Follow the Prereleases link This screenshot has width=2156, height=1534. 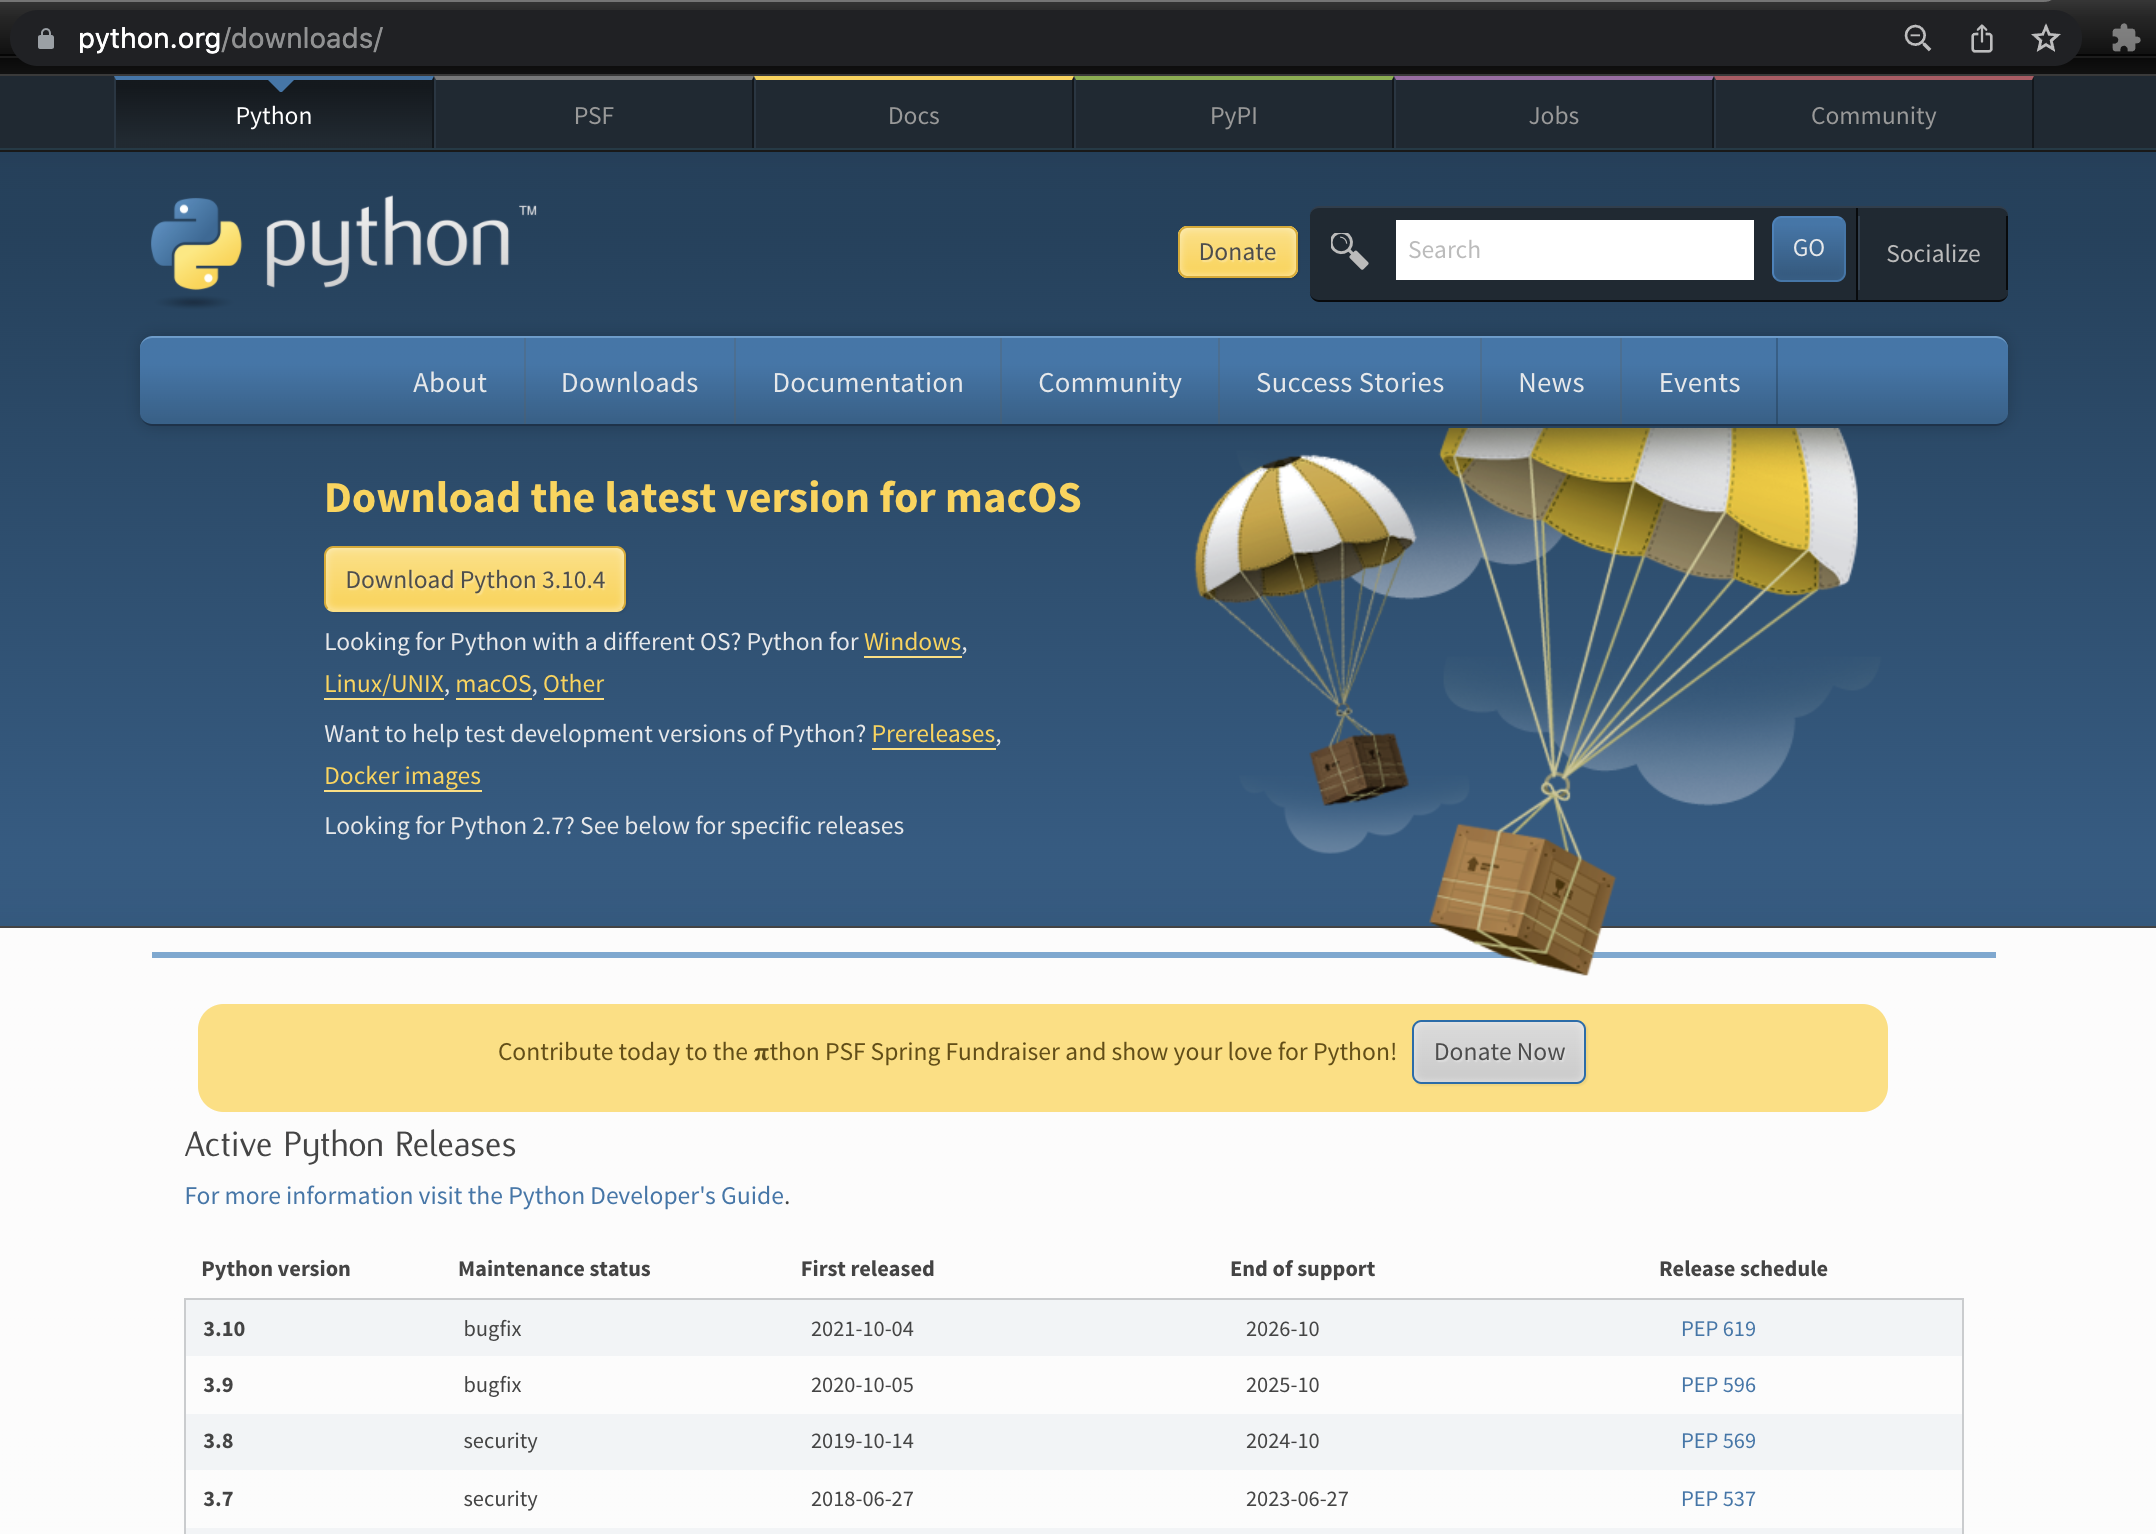pos(933,734)
